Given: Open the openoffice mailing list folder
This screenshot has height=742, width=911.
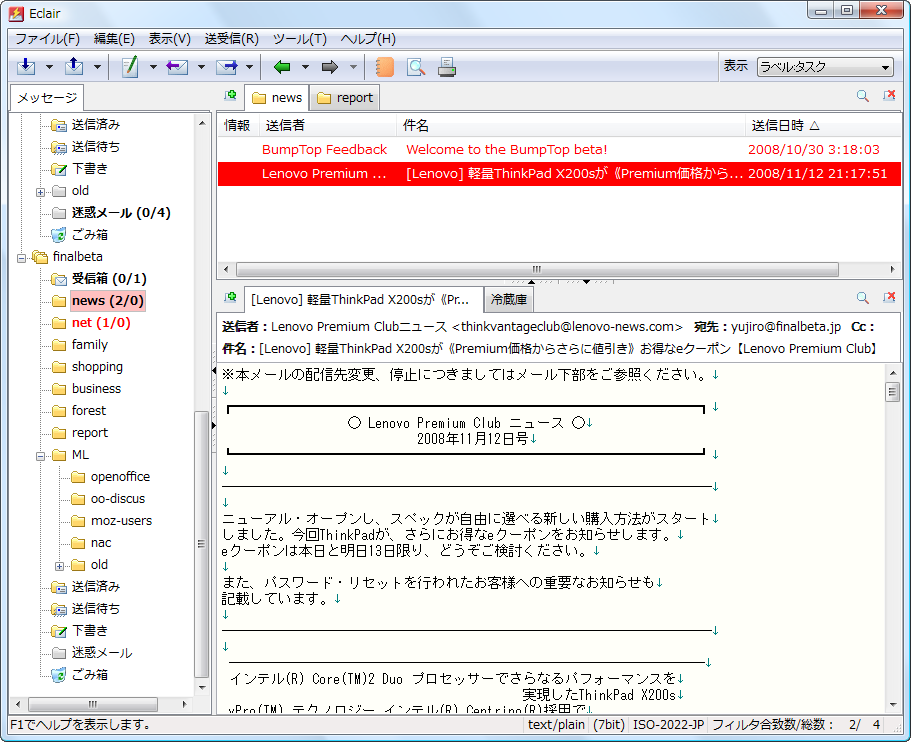Looking at the screenshot, I should [120, 476].
